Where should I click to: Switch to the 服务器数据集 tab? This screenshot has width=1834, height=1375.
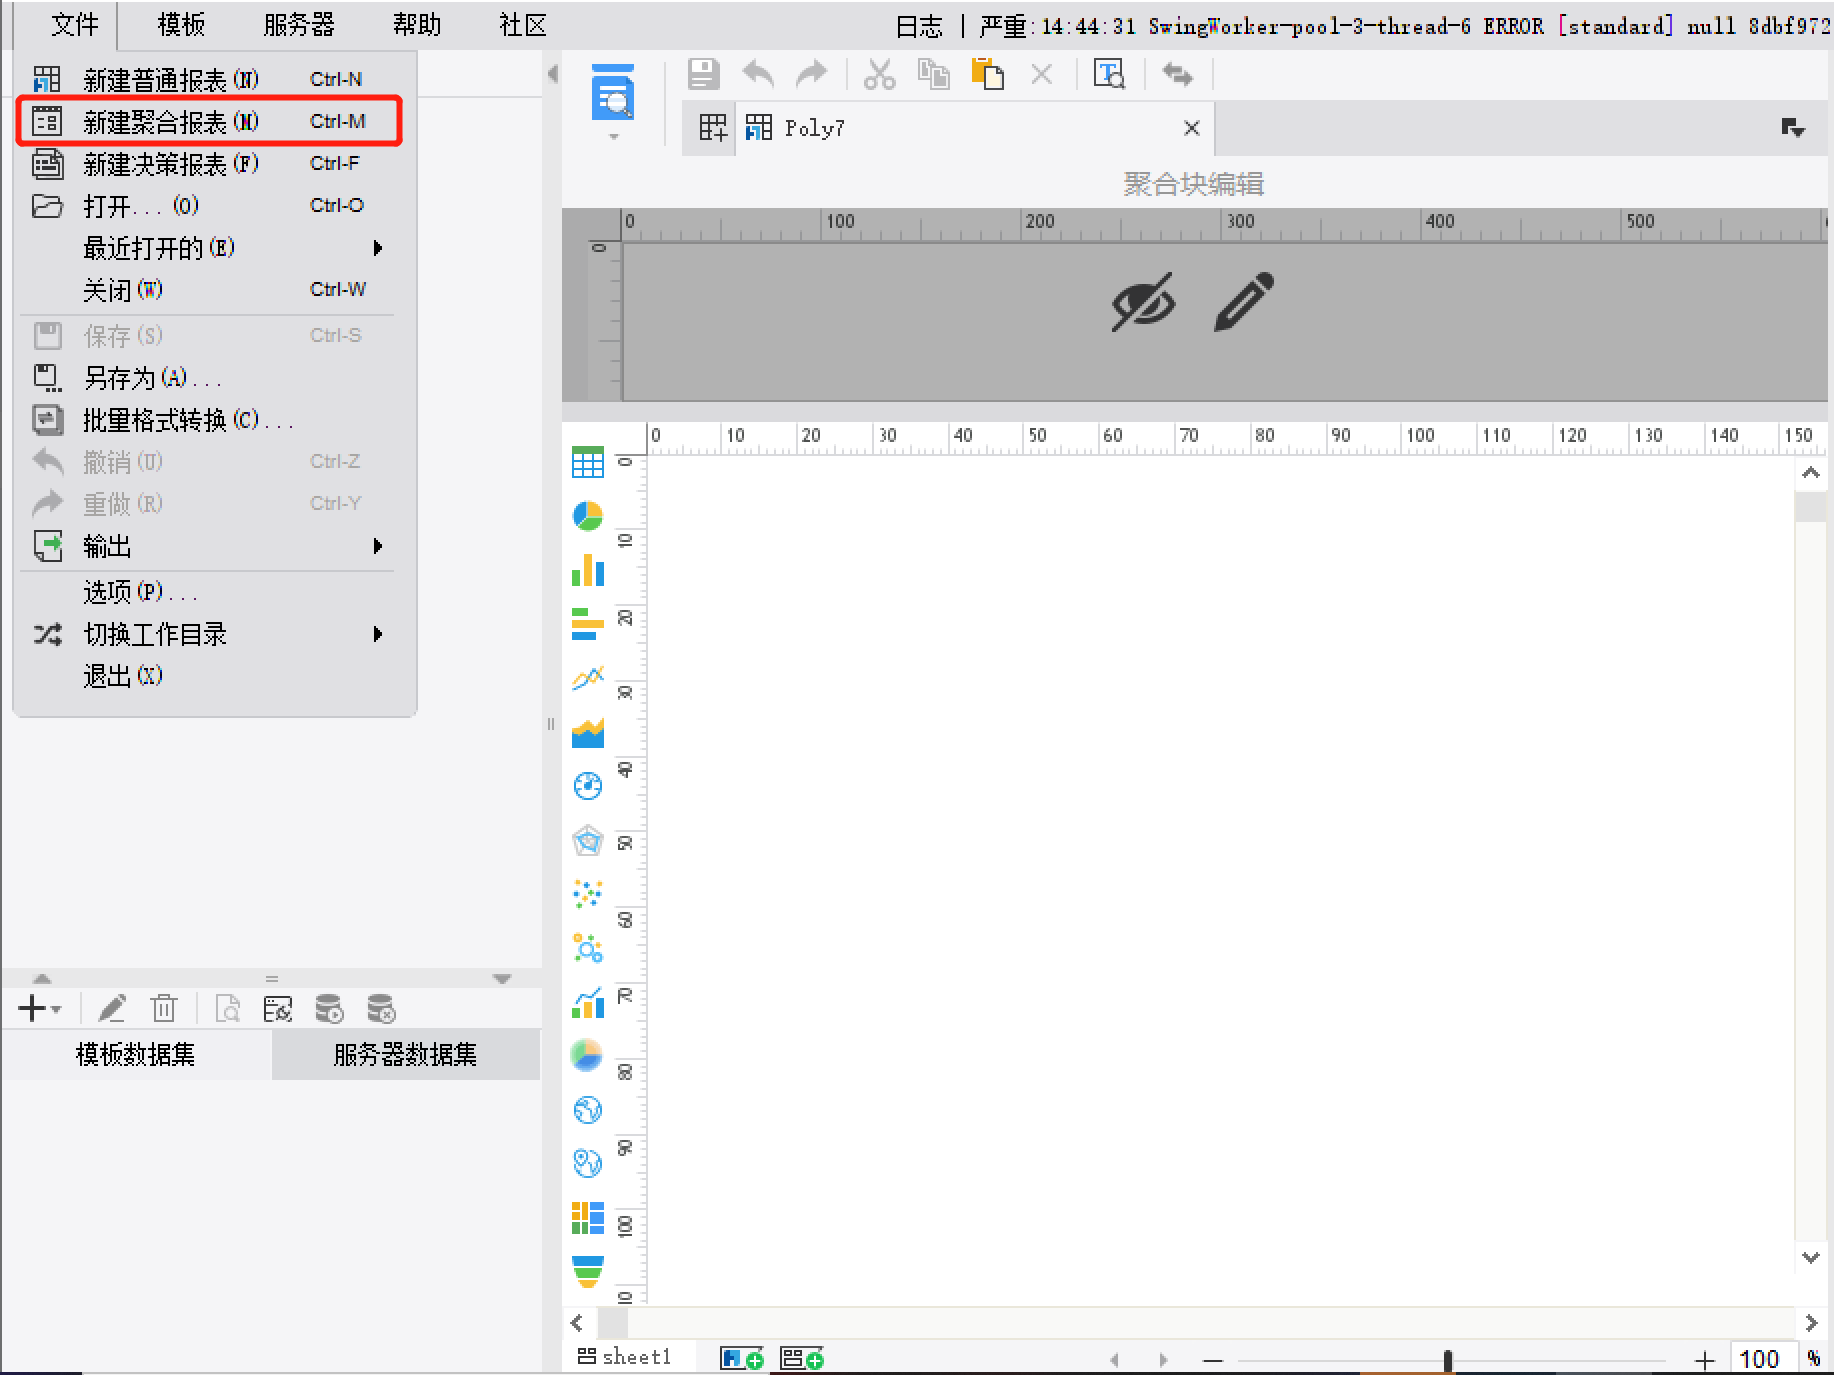[x=406, y=1054]
